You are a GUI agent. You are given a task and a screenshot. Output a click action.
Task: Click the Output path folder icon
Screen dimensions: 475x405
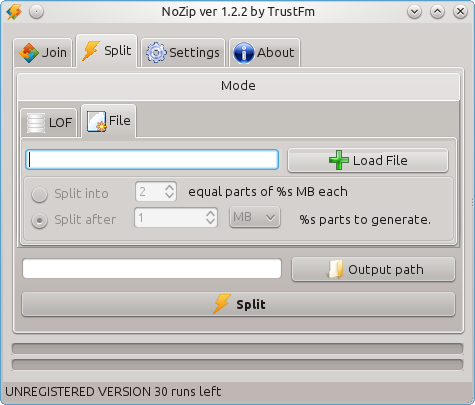(335, 269)
